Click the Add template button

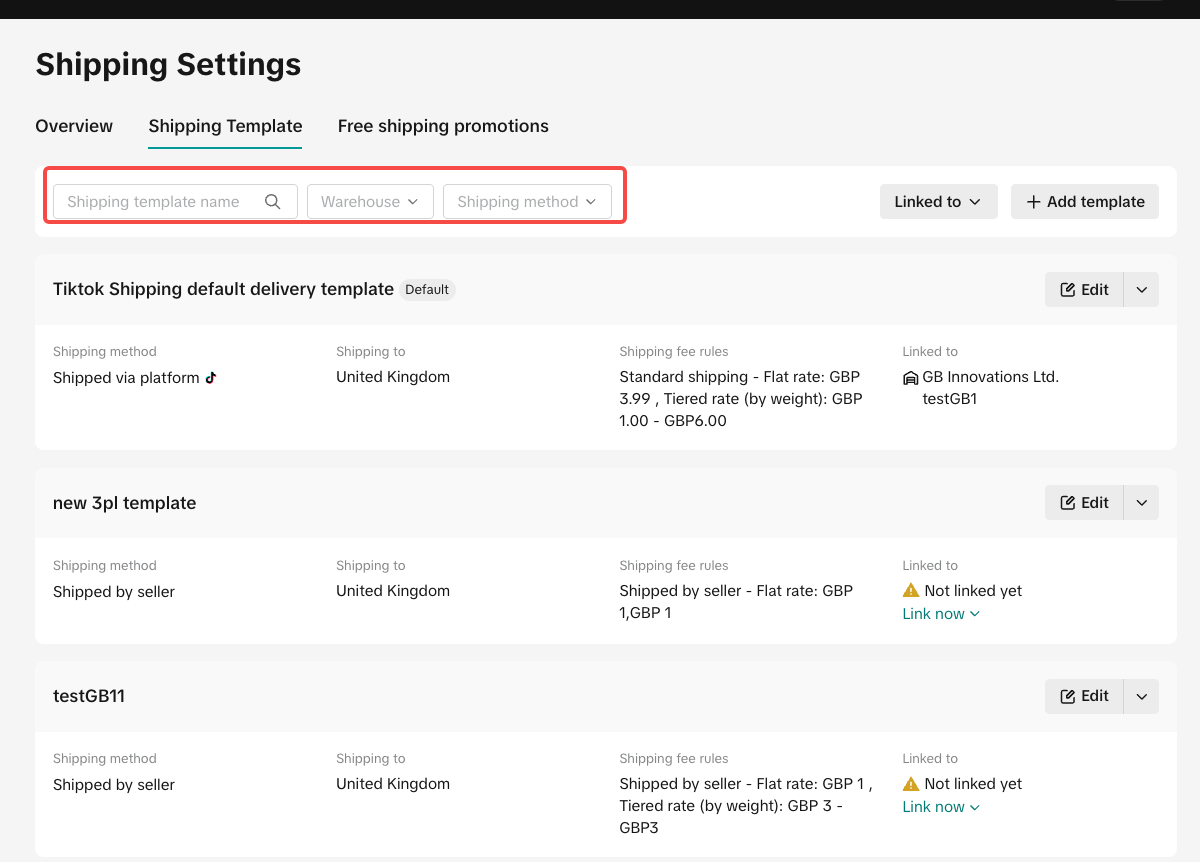point(1084,202)
